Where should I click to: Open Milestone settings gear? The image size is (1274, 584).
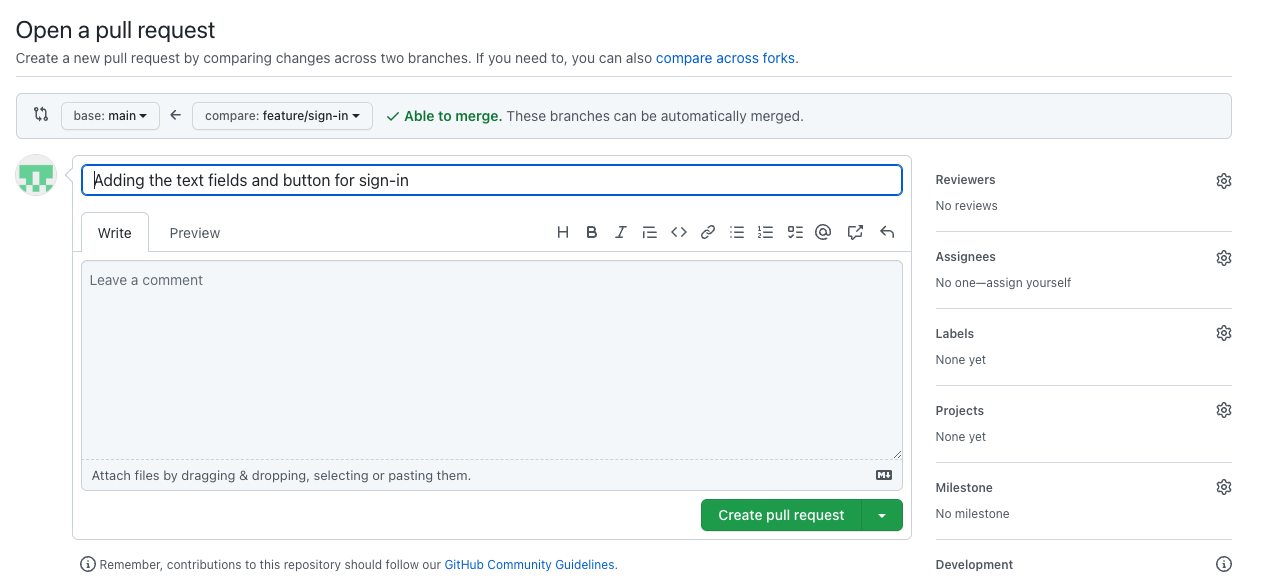(x=1224, y=487)
